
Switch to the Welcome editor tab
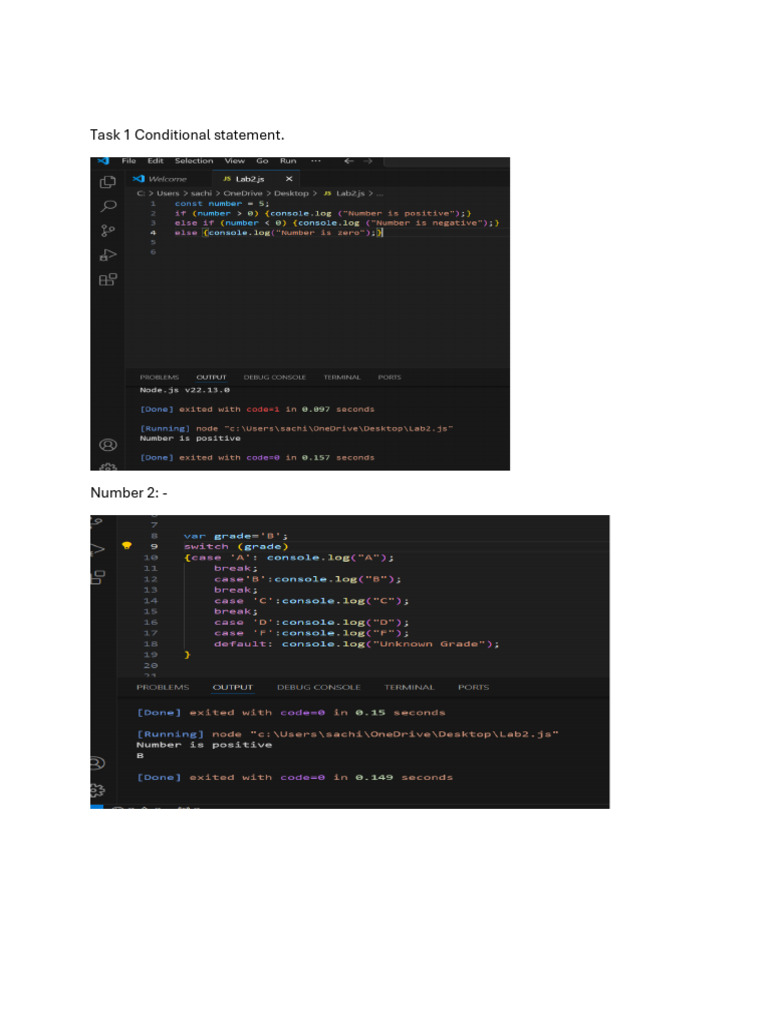161,179
